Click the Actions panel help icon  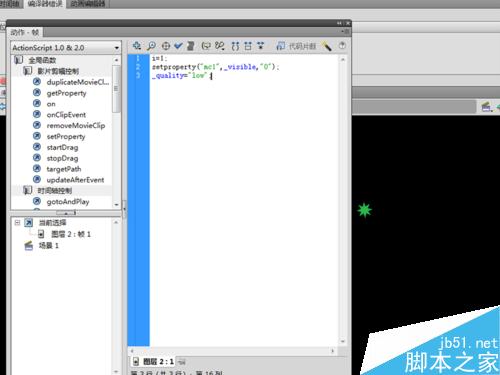click(342, 46)
